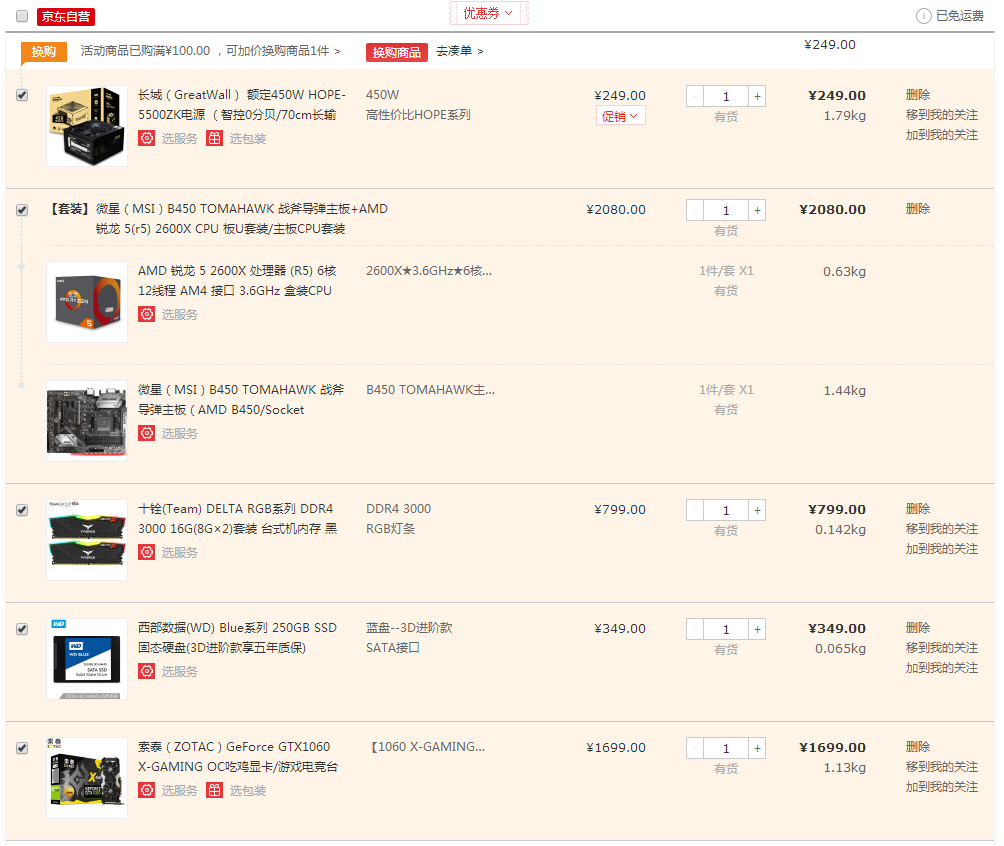This screenshot has height=846, width=1004.
Task: Uncheck the Team DELTA RGB DDR4 memory item
Action: pos(22,510)
